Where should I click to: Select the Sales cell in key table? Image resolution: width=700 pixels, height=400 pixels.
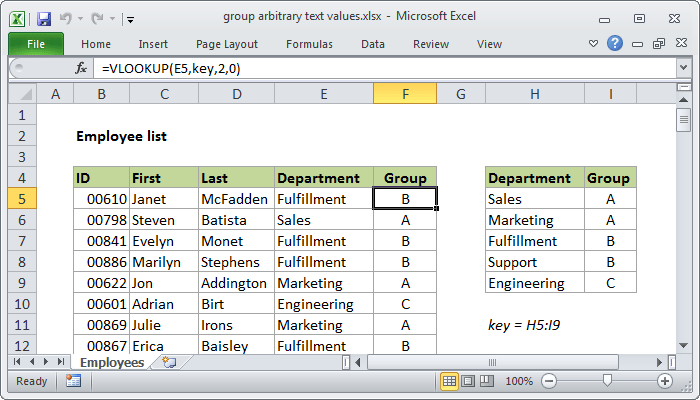pyautogui.click(x=535, y=199)
